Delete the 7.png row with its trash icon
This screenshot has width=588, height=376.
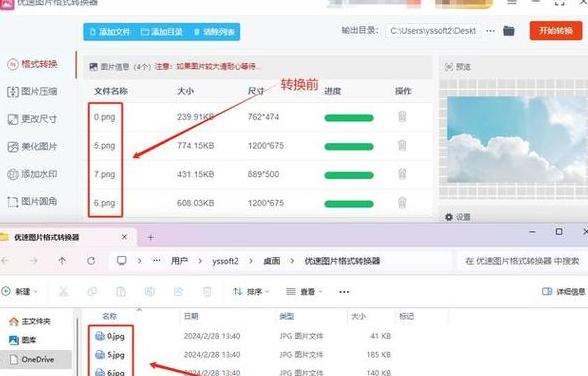pos(402,174)
